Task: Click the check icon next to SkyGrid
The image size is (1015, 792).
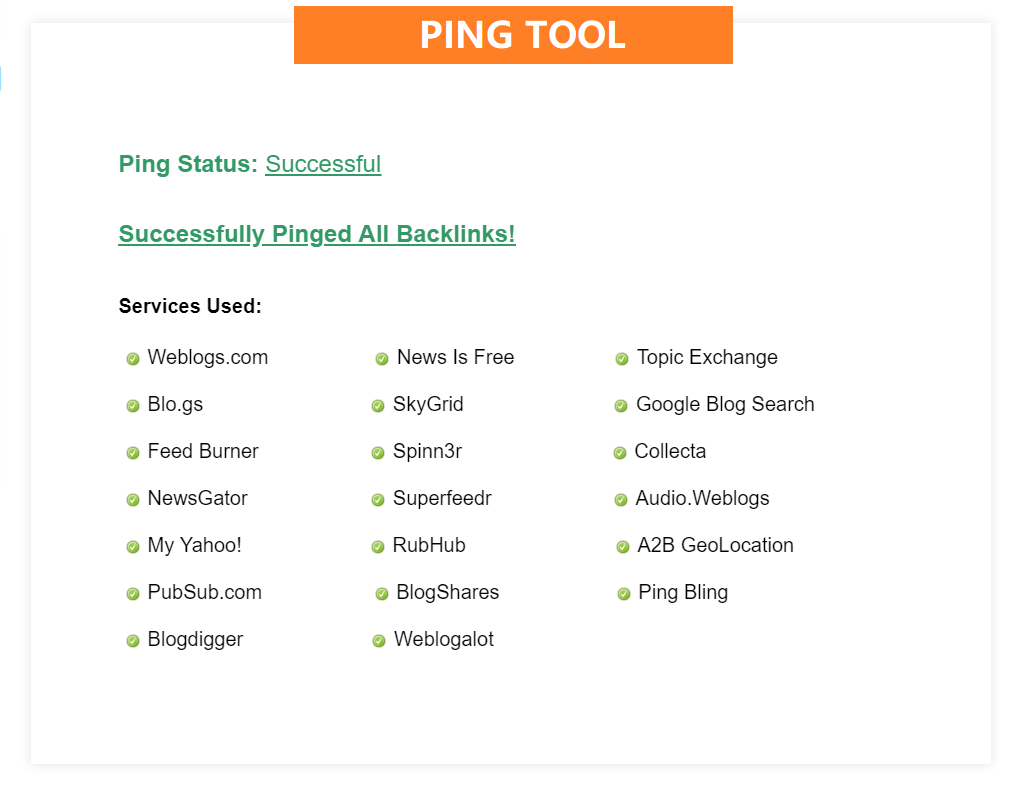Action: 378,406
